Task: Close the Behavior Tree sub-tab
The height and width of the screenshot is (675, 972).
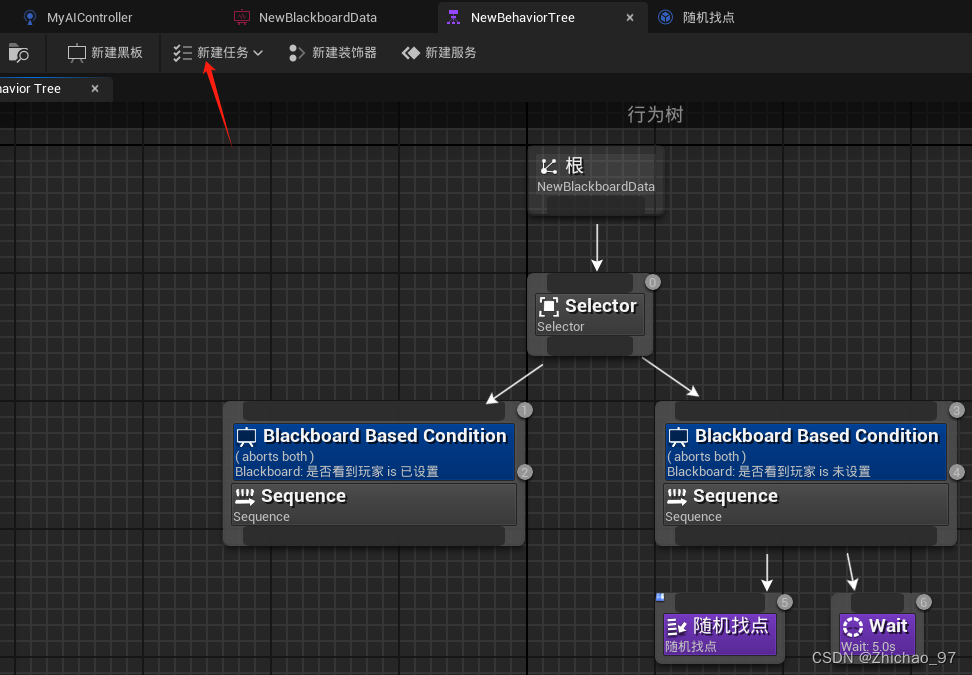Action: point(95,89)
